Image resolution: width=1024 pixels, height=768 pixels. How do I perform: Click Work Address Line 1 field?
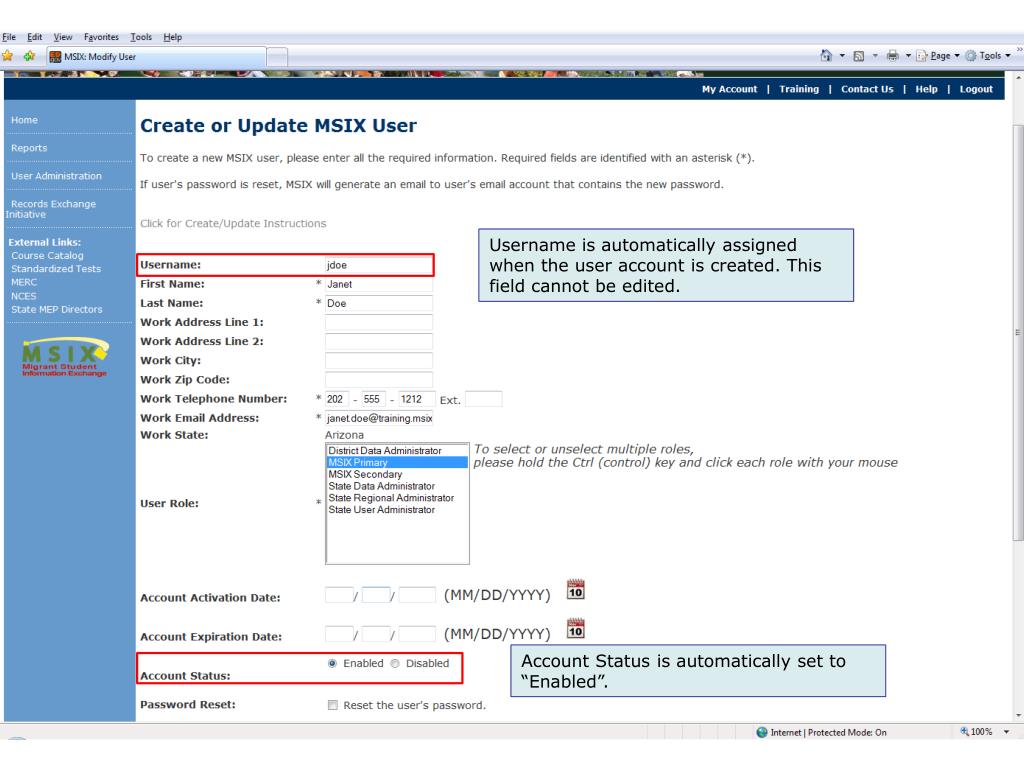[x=379, y=323]
